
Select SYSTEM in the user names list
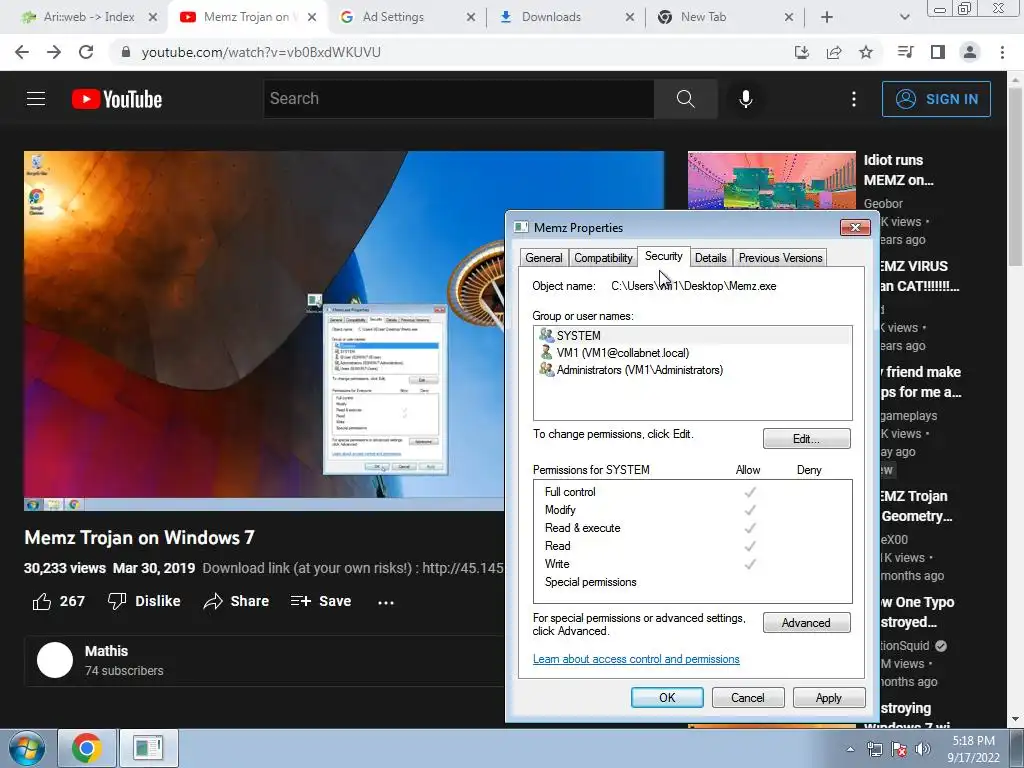pyautogui.click(x=692, y=336)
